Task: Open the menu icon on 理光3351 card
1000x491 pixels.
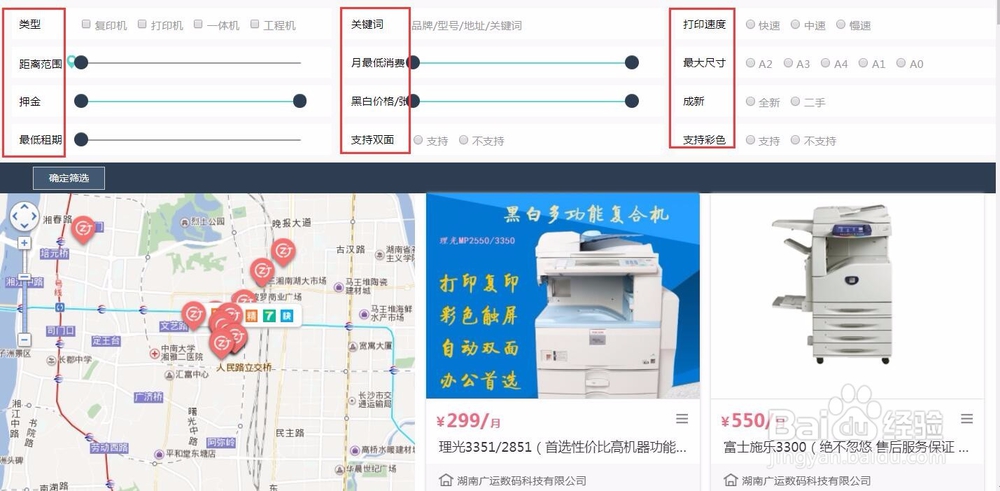Action: [x=682, y=419]
